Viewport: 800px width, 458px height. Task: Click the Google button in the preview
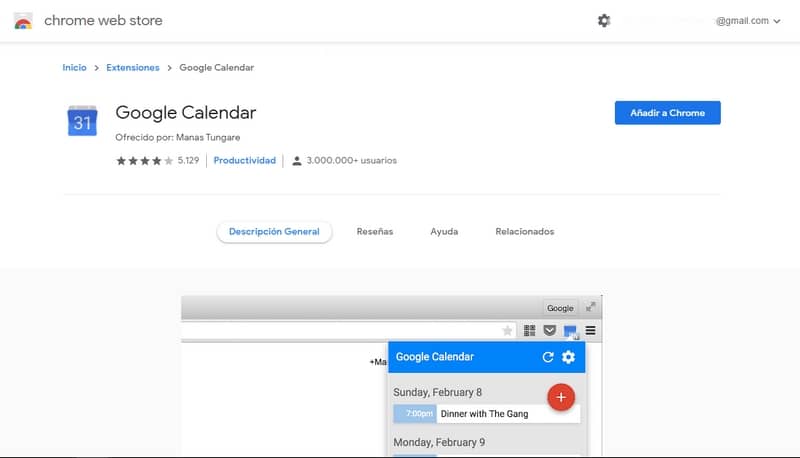(x=560, y=308)
